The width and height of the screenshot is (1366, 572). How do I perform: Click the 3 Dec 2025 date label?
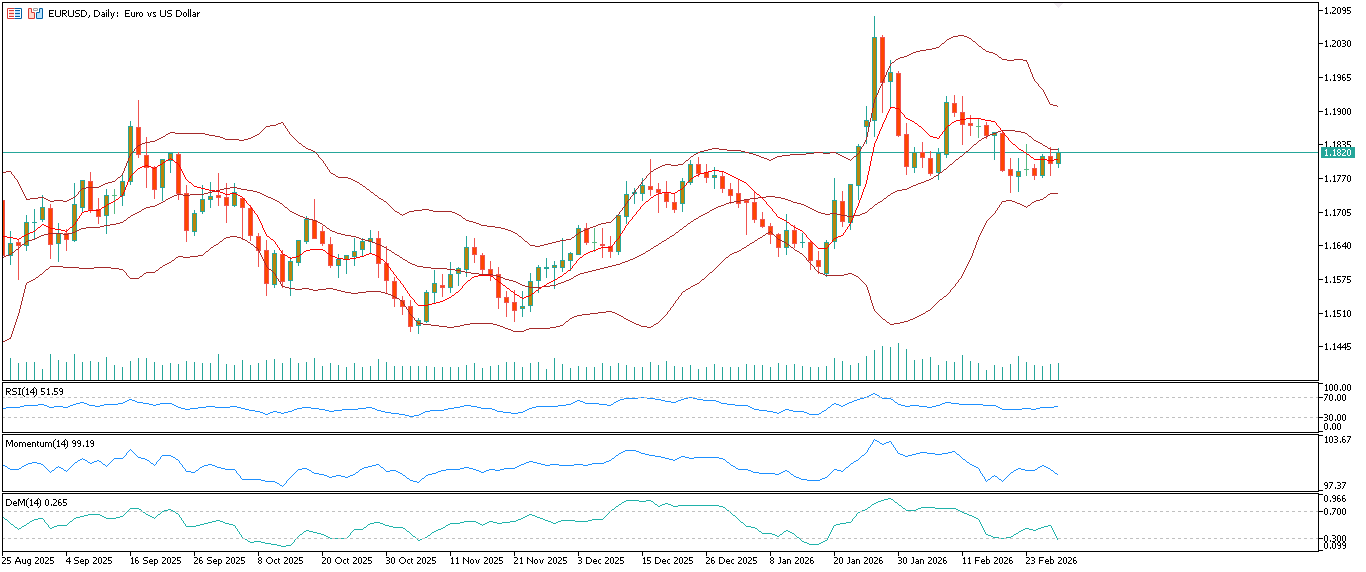(x=602, y=561)
